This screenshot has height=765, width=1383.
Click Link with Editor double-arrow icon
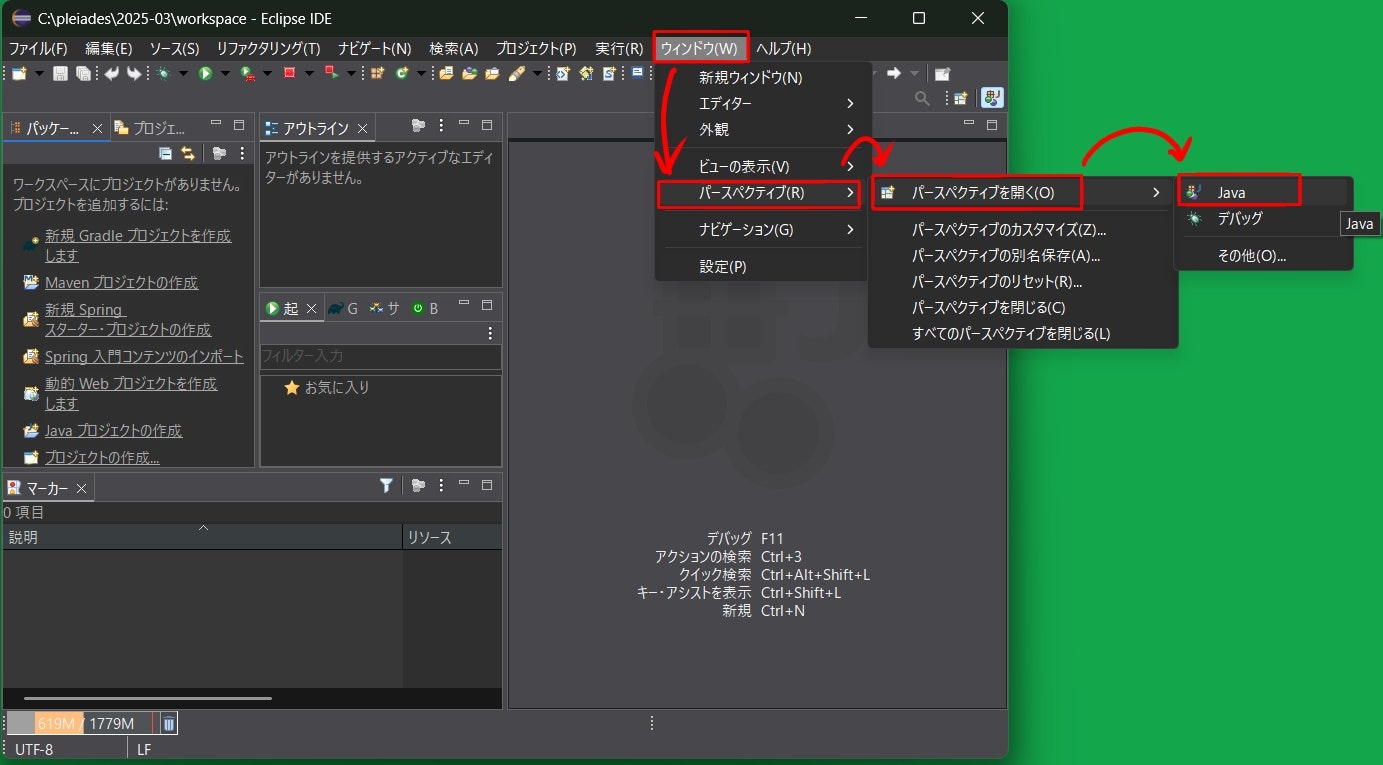188,153
